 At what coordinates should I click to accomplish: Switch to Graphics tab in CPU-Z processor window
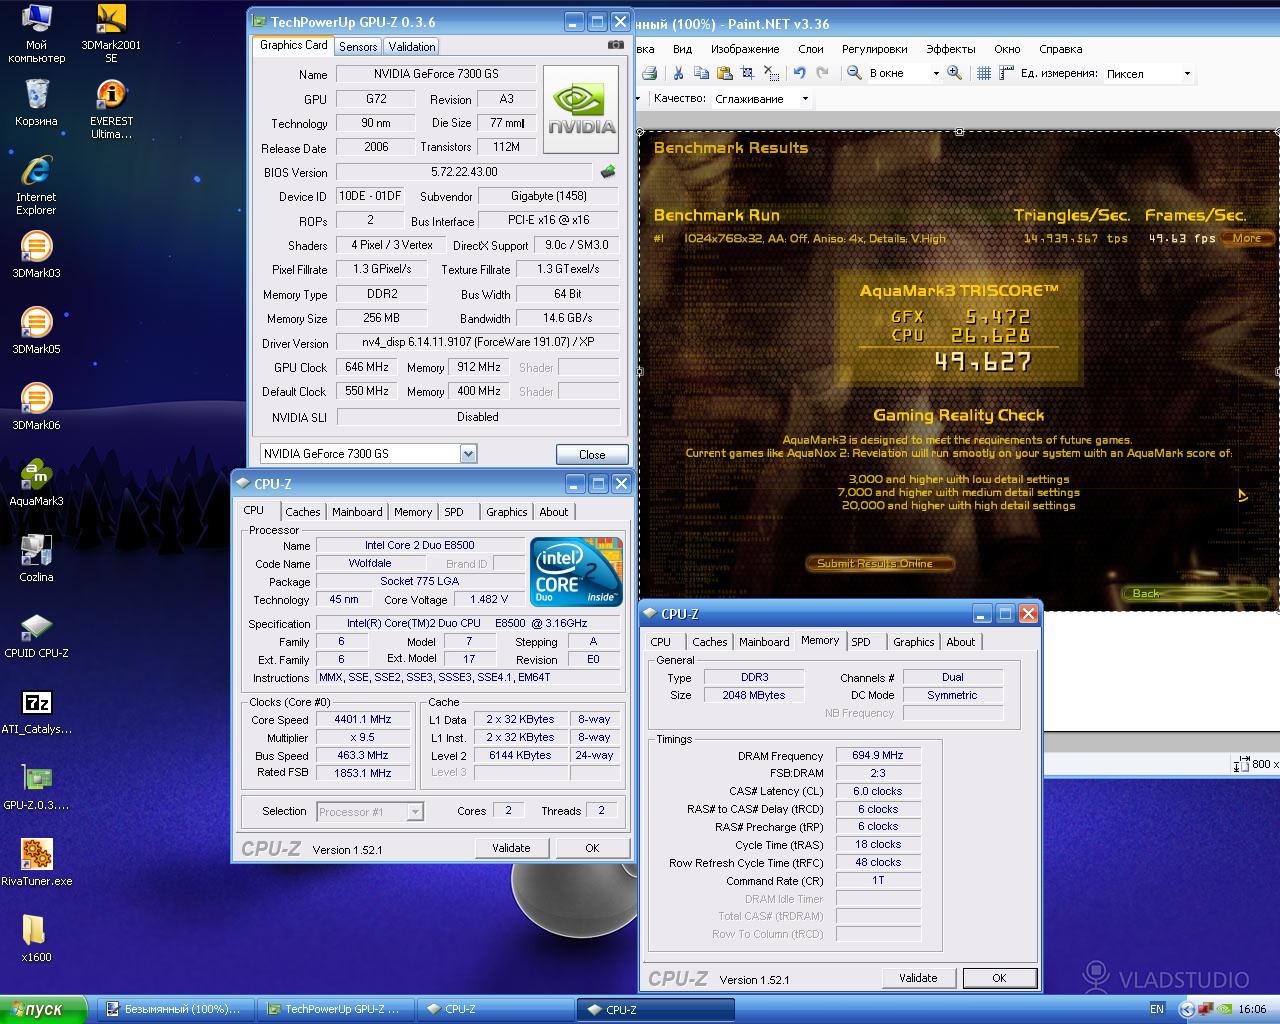click(507, 512)
